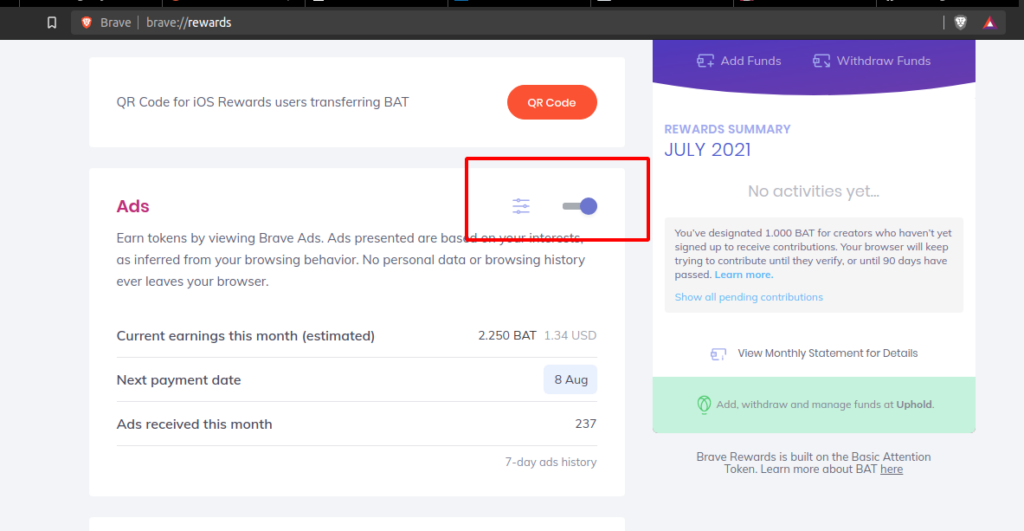The height and width of the screenshot is (531, 1024).
Task: Click the bookmark icon in address bar
Action: coord(52,23)
